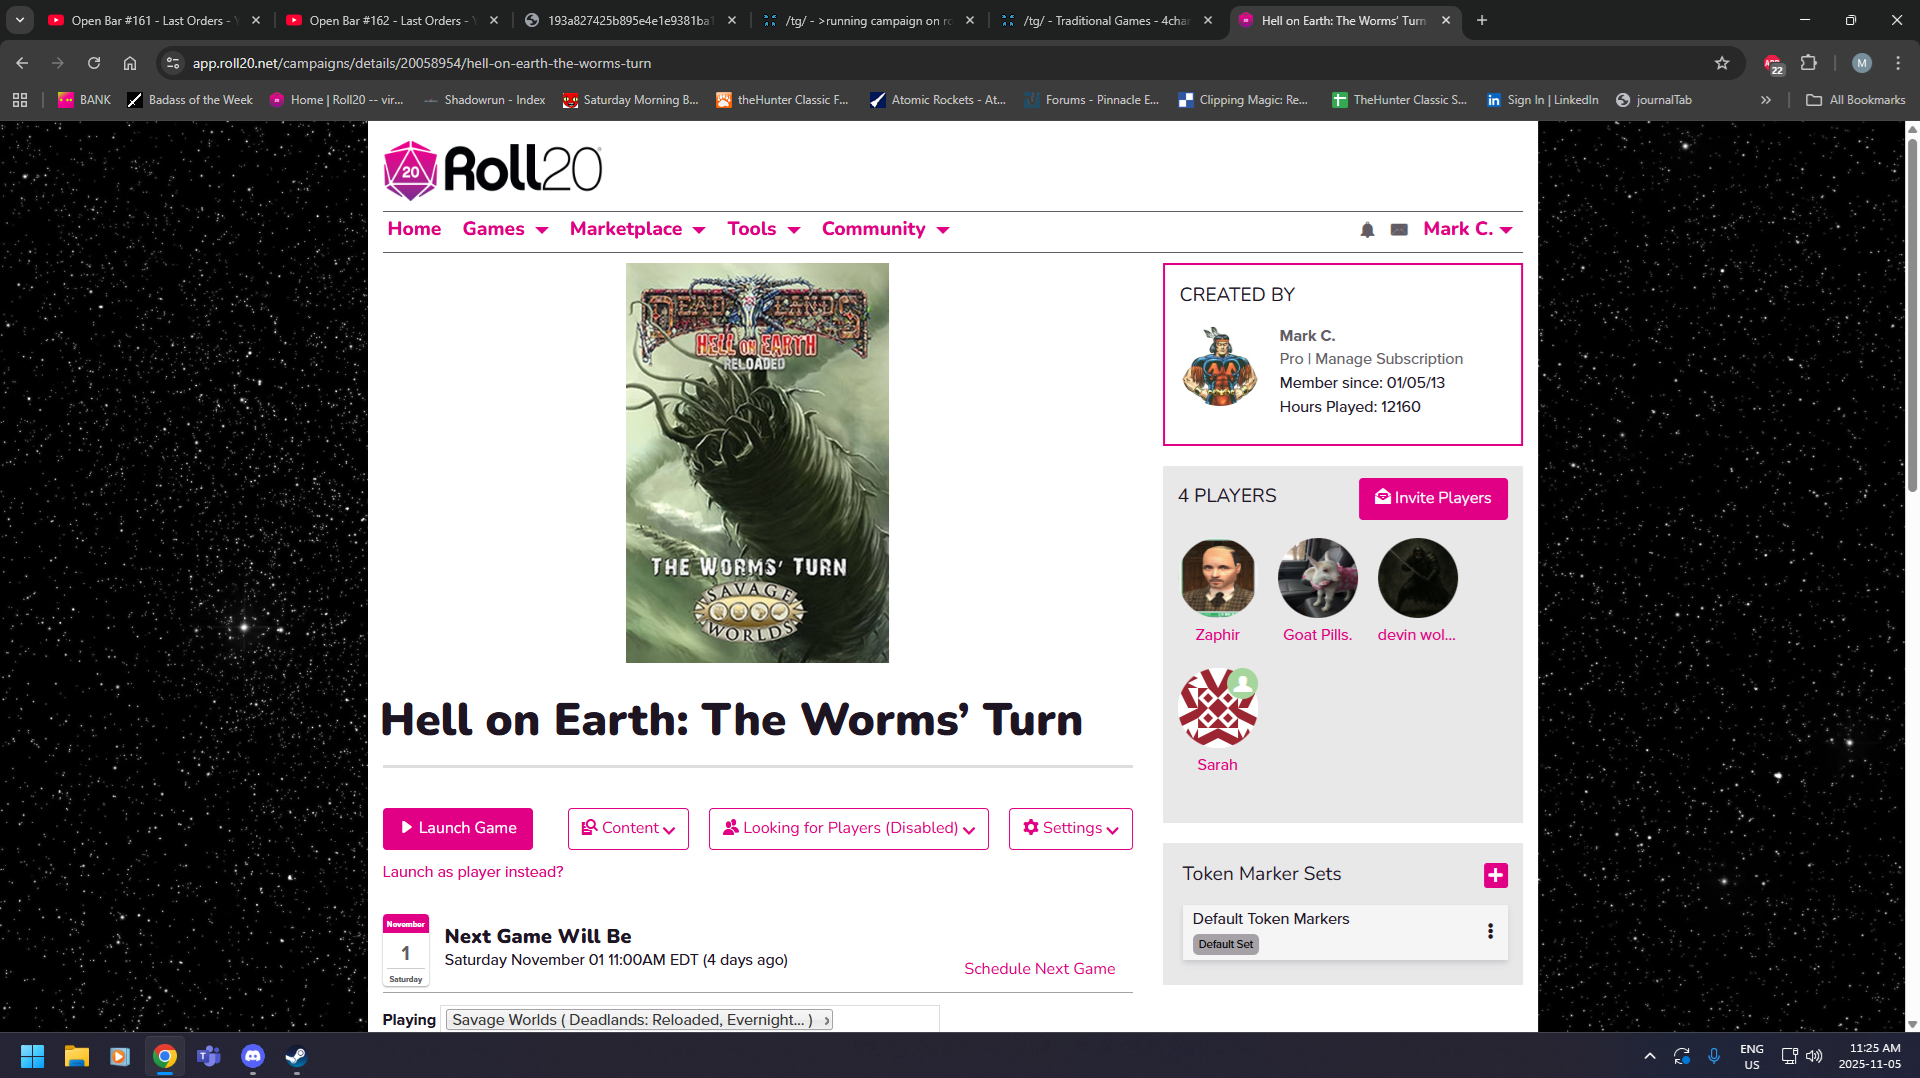Screen dimensions: 1920x1078
Task: Open Sarah's player avatar
Action: point(1217,708)
